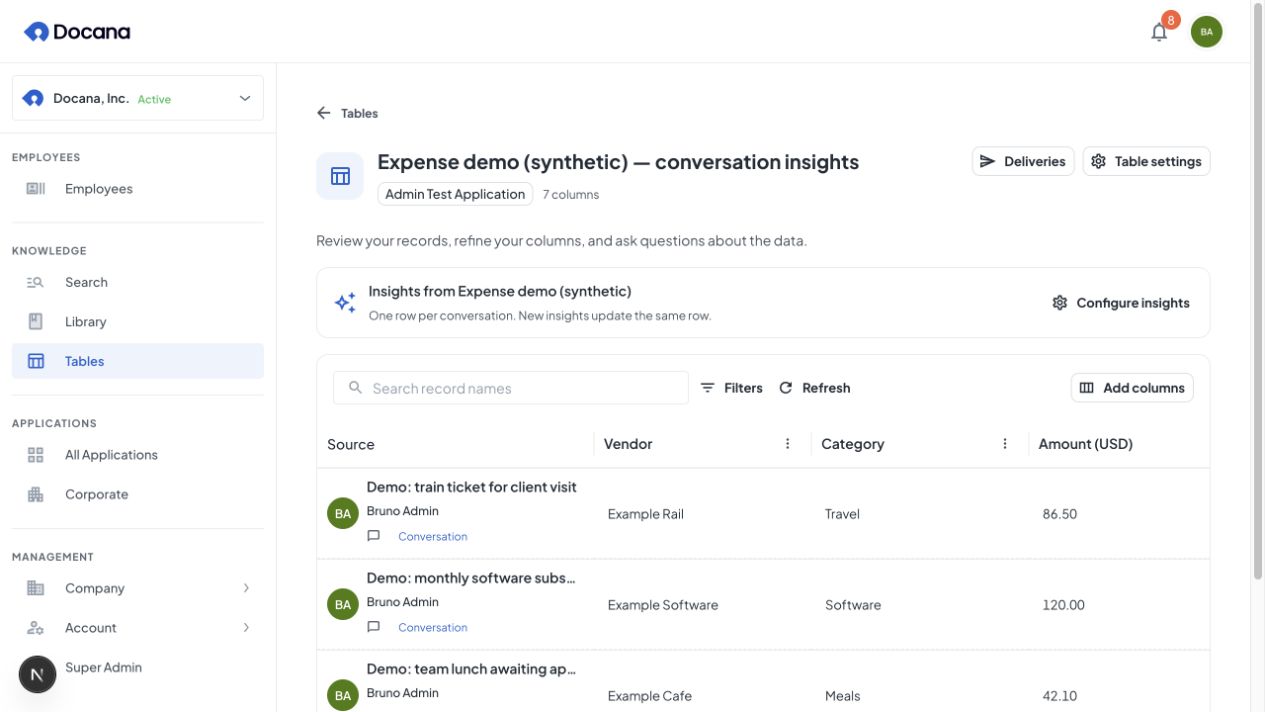Click the All Applications grid icon

pyautogui.click(x=36, y=455)
